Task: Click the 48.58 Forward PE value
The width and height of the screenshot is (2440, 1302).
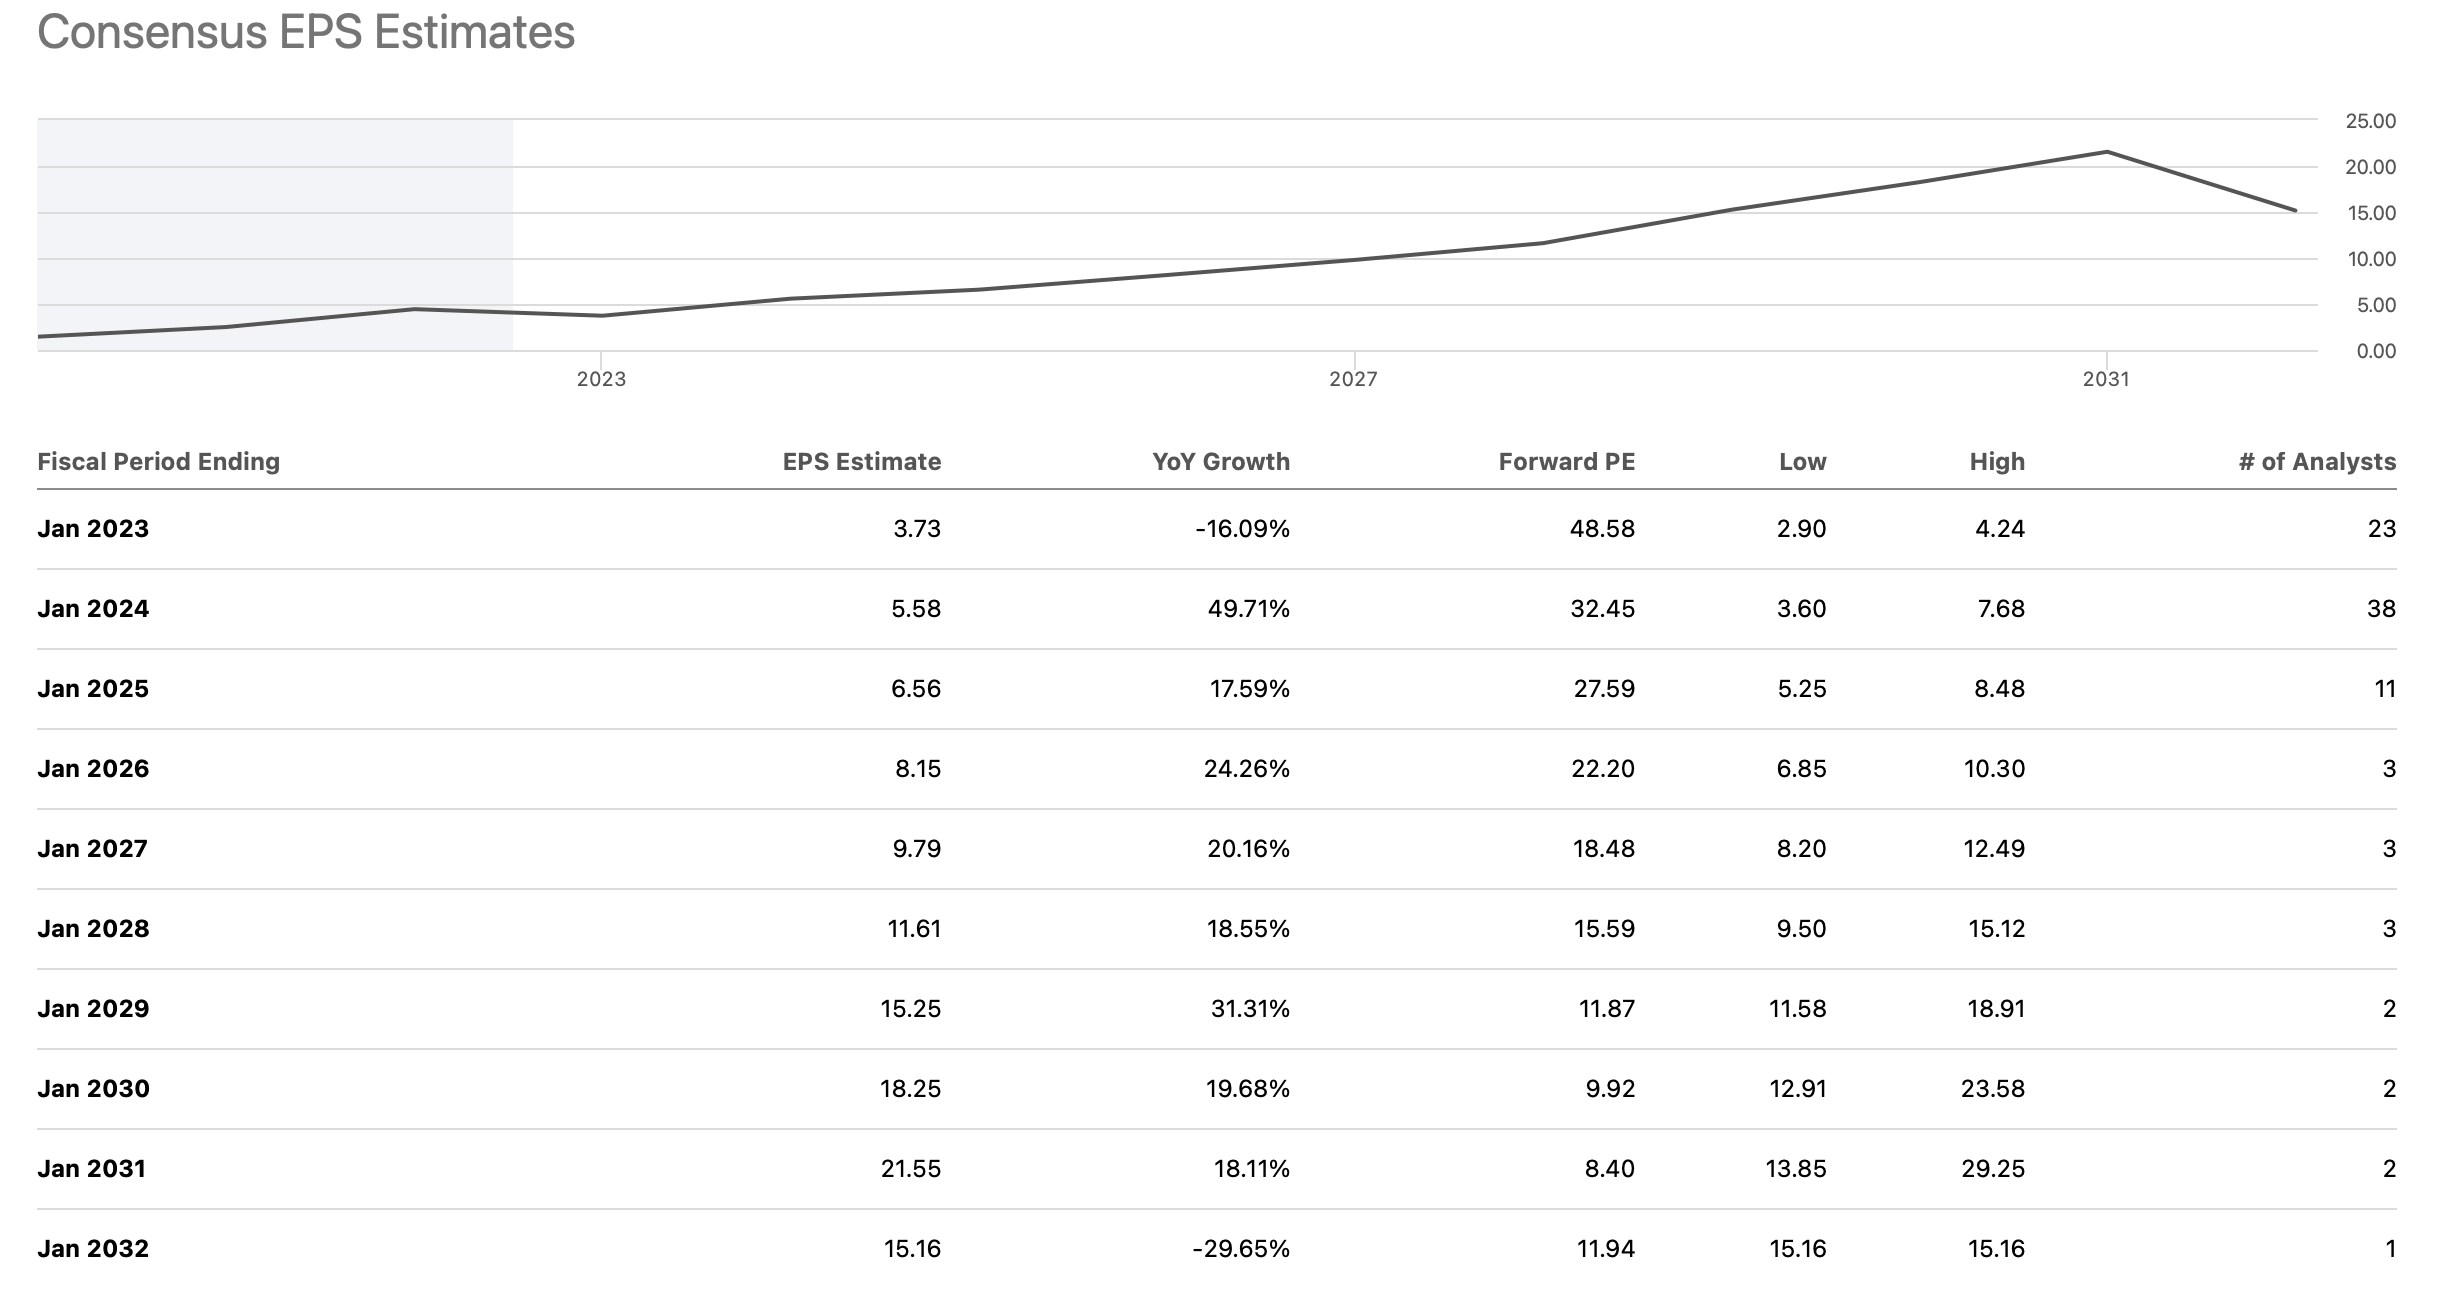Action: [1602, 529]
